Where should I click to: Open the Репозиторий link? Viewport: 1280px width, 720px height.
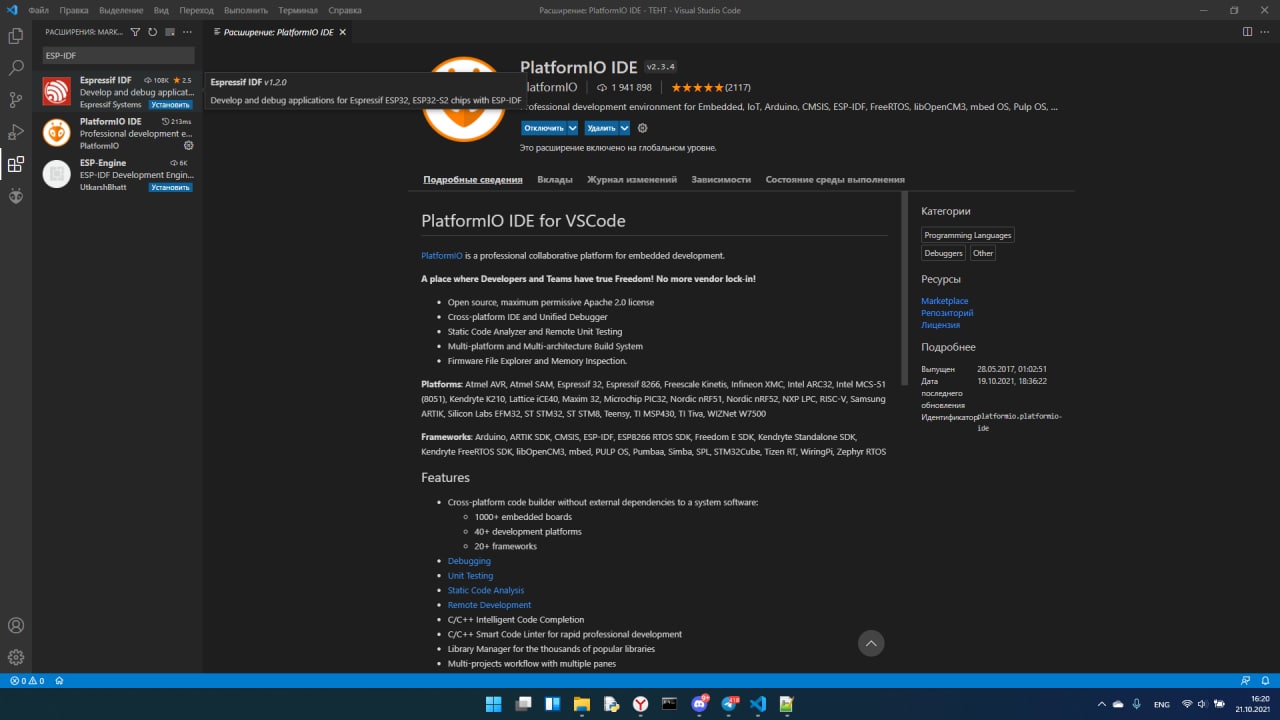point(947,313)
